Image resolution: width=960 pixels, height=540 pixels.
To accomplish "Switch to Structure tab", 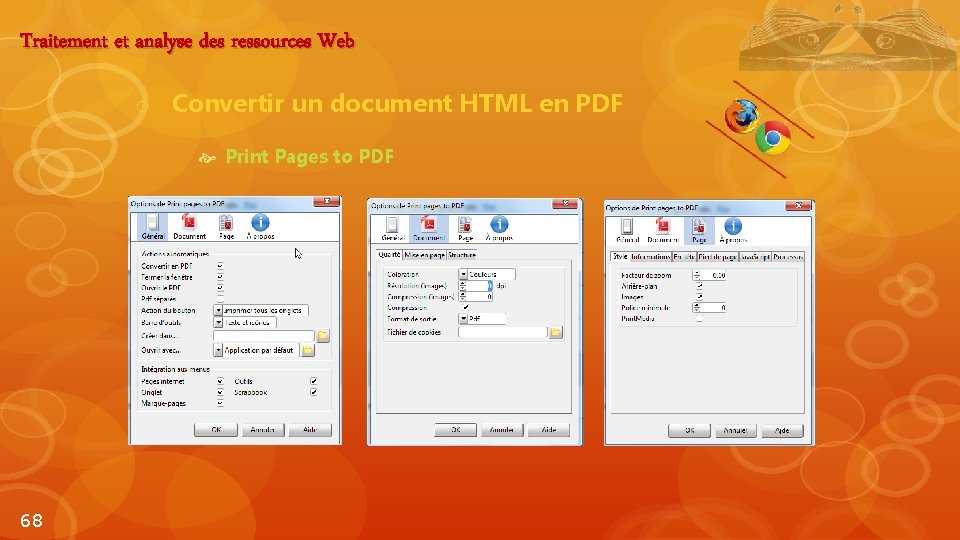I will click(x=462, y=255).
